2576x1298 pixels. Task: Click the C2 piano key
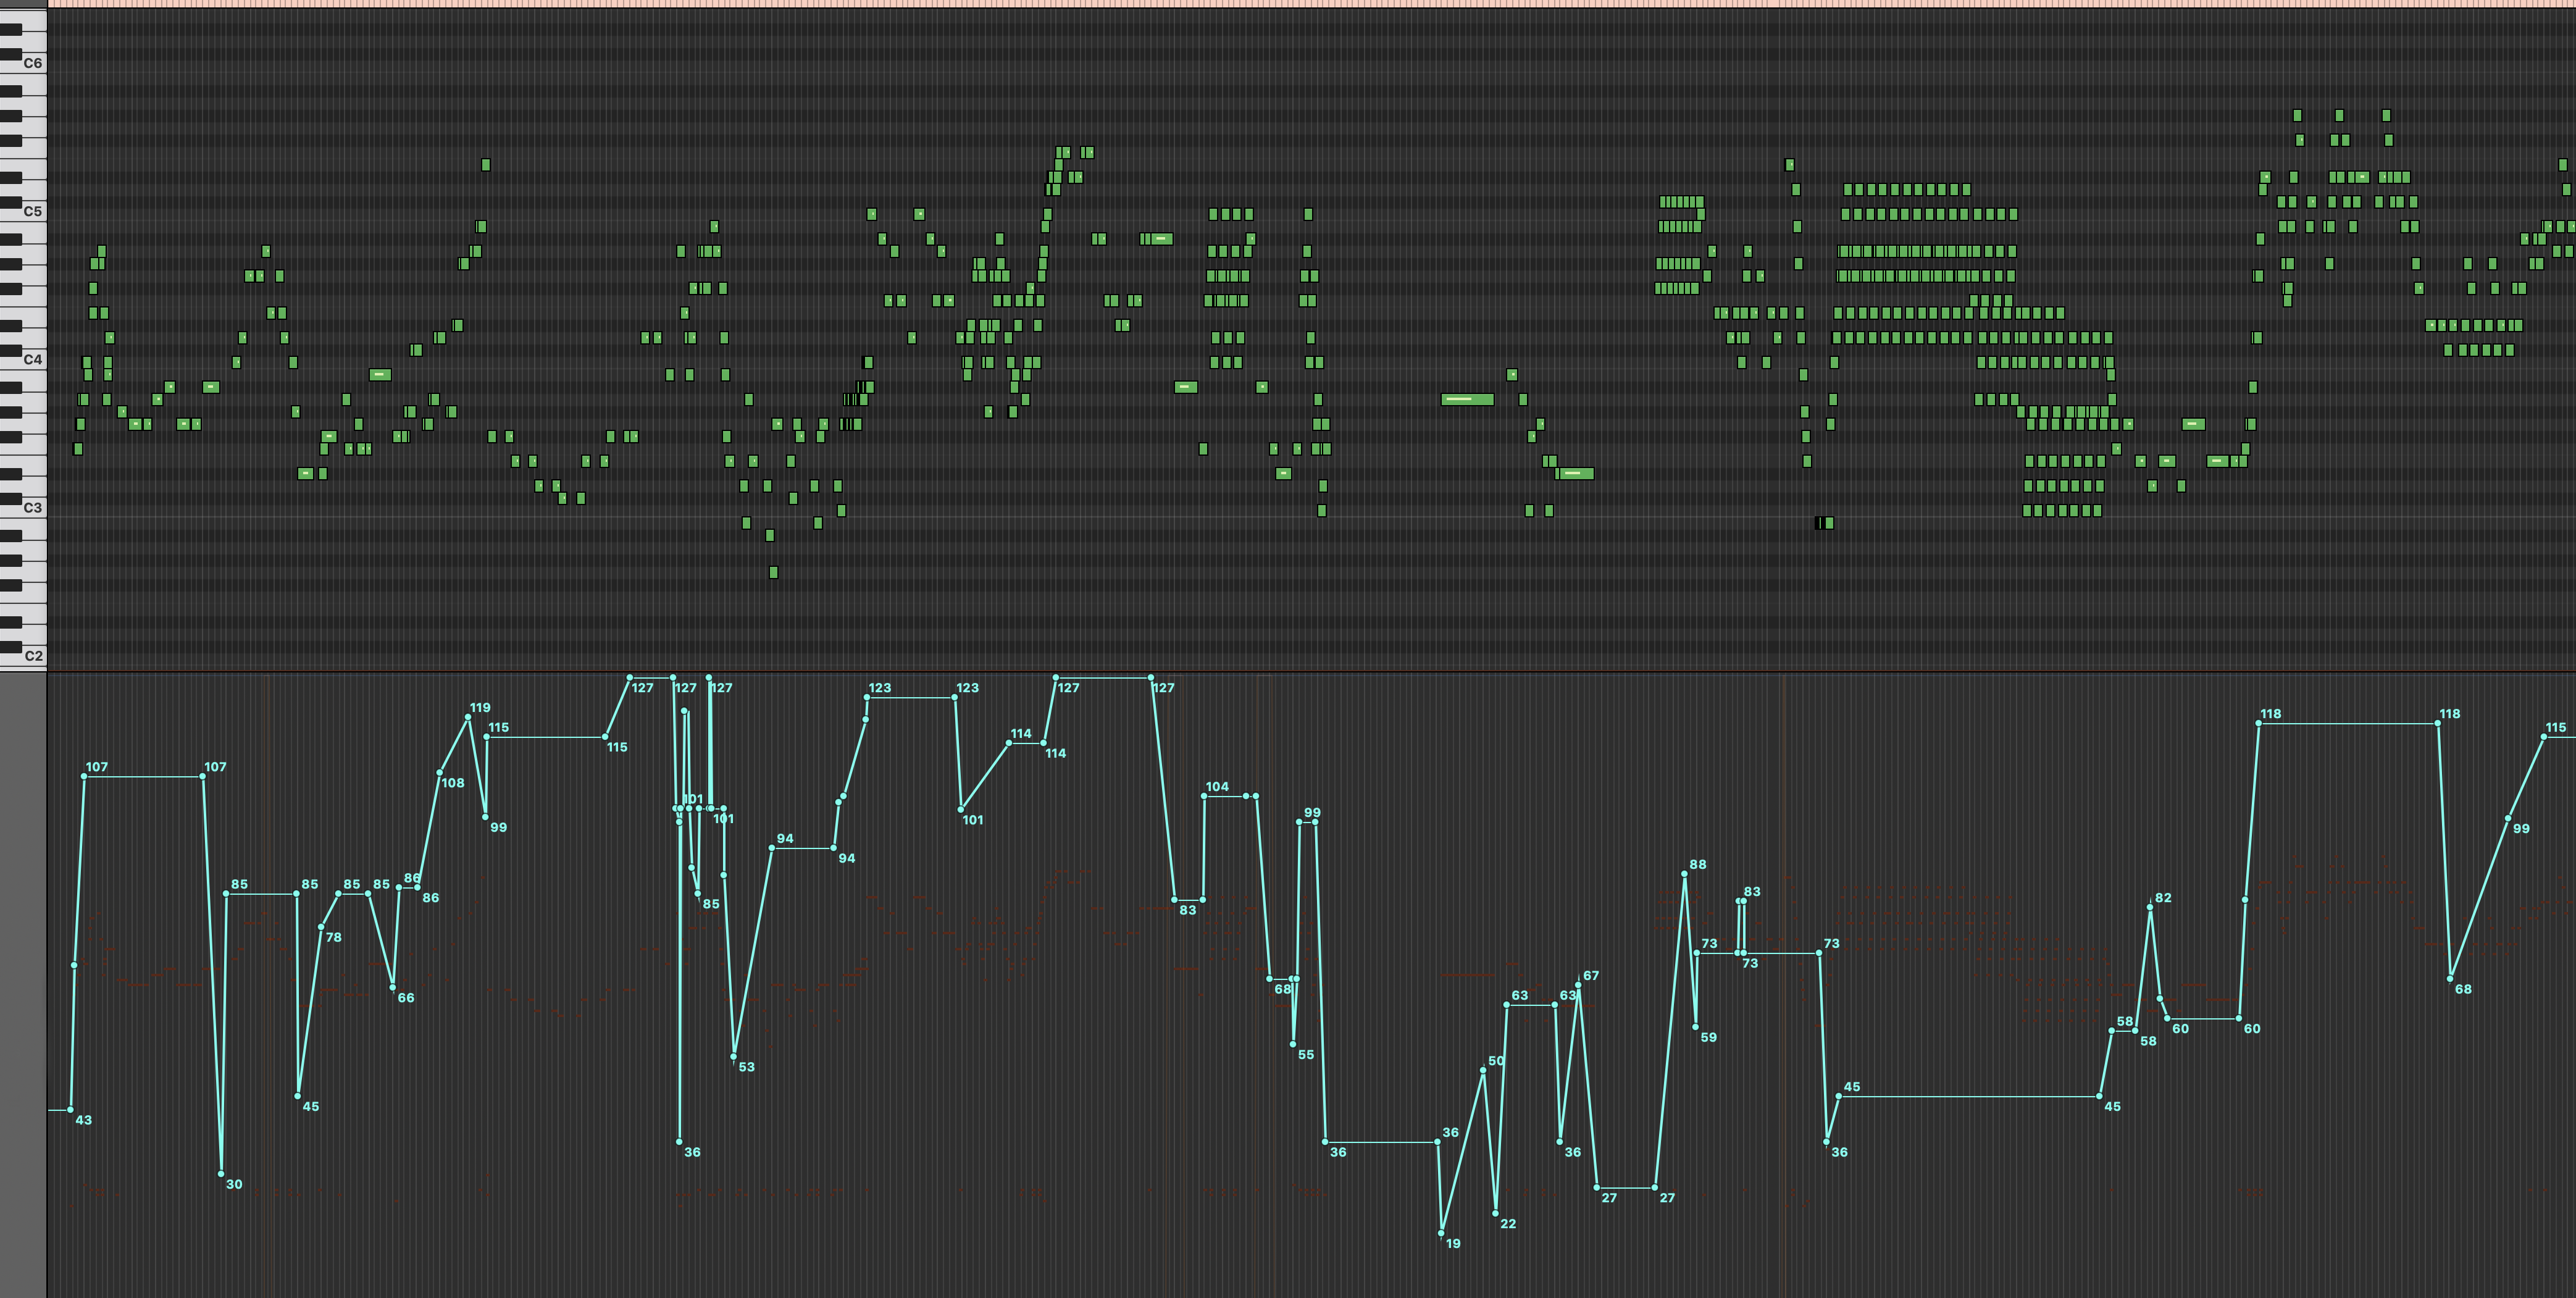[x=32, y=655]
